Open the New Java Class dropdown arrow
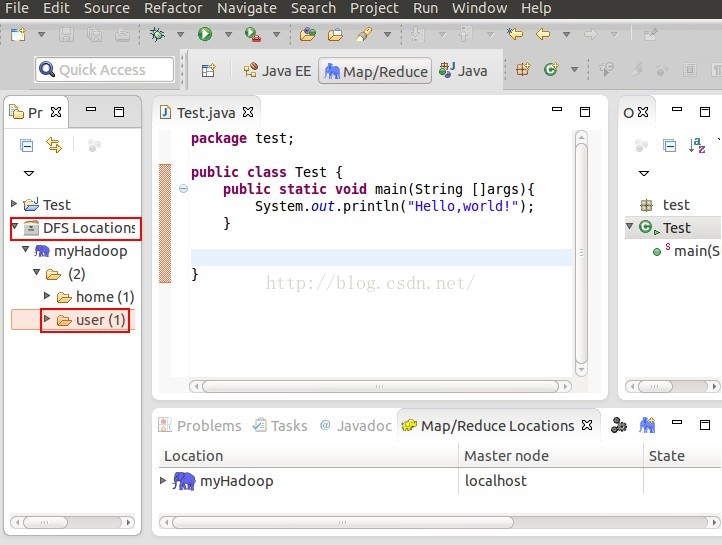This screenshot has width=722, height=545. pos(574,70)
